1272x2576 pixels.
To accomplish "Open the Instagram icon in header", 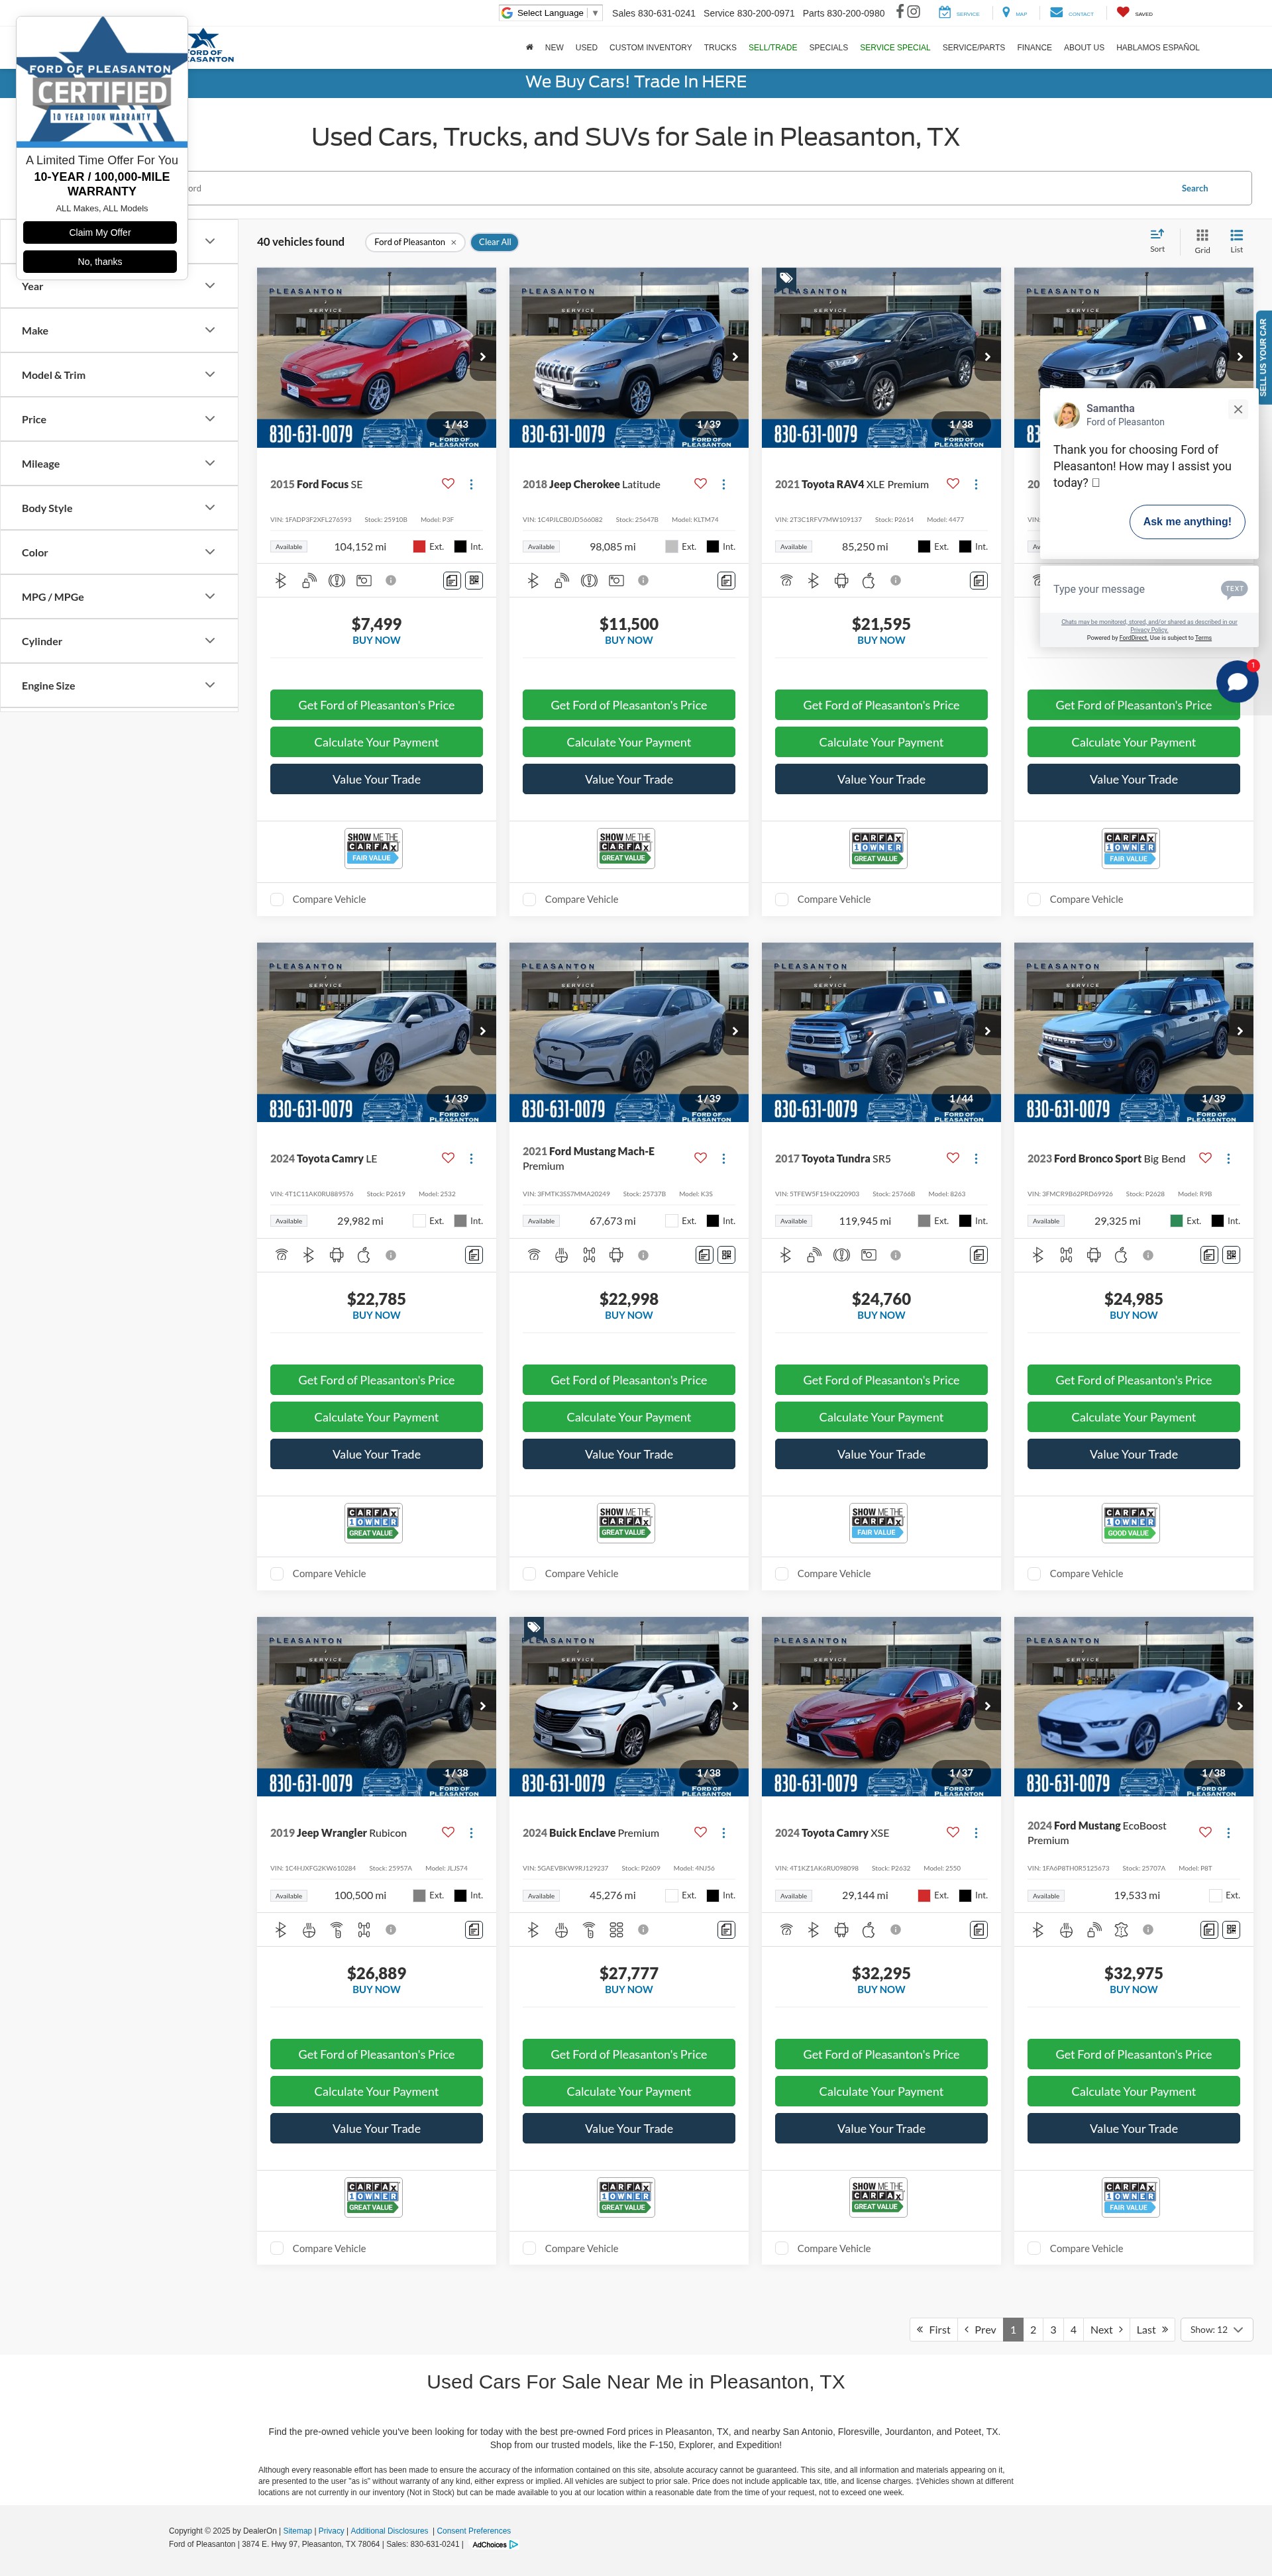I will (914, 12).
